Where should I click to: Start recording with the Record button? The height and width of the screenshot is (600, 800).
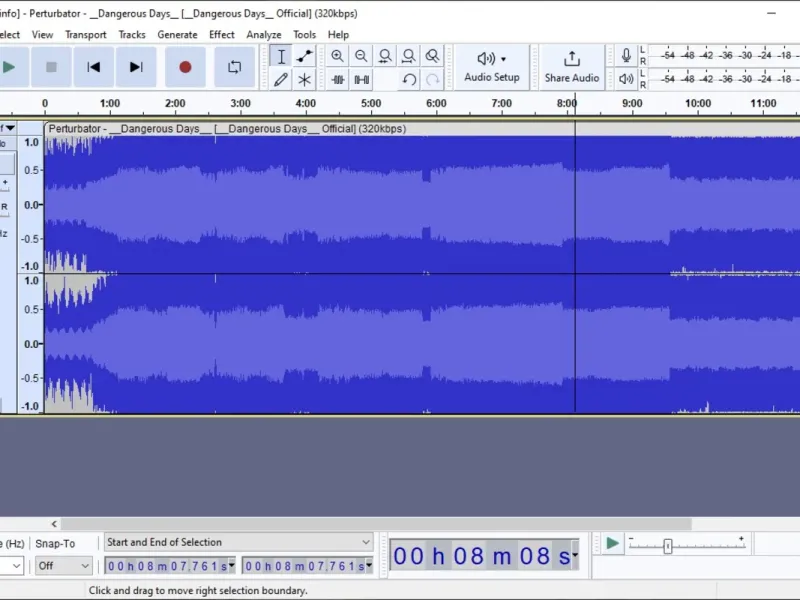click(185, 67)
